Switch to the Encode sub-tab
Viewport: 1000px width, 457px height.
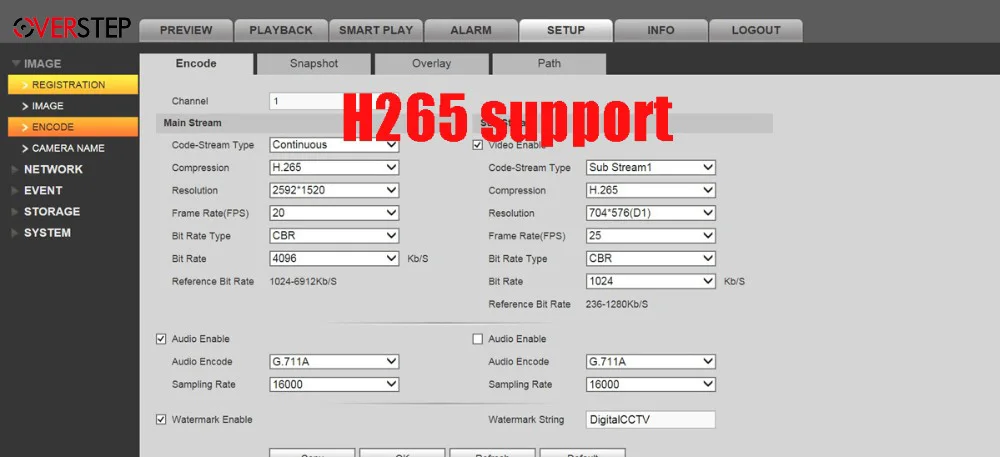tap(196, 64)
